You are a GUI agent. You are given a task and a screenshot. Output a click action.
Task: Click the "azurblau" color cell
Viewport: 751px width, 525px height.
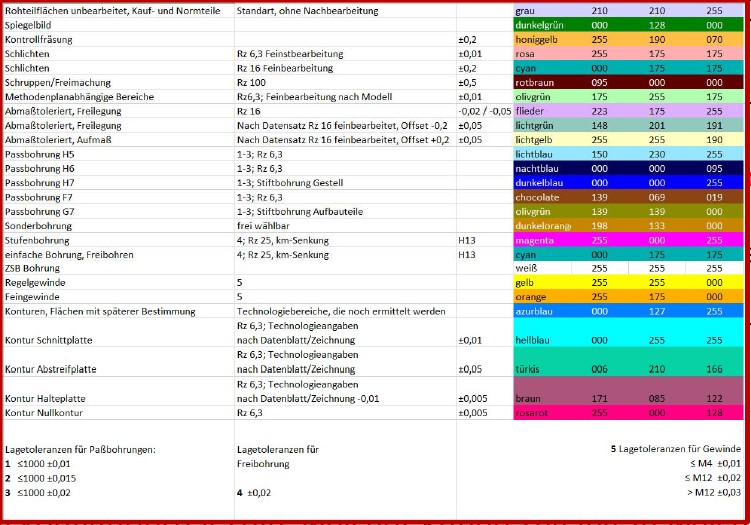542,311
